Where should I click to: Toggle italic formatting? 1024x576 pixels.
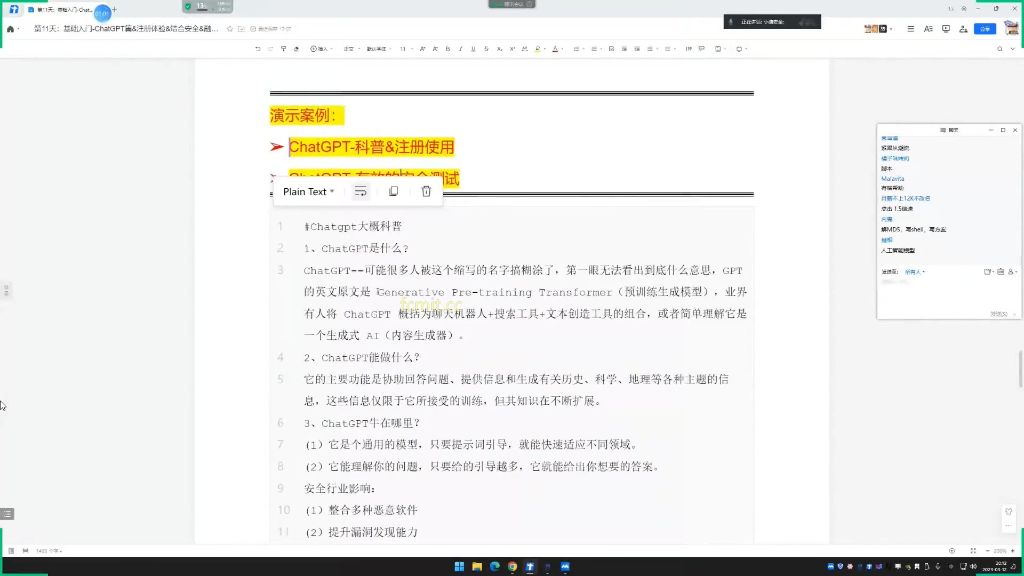(460, 49)
